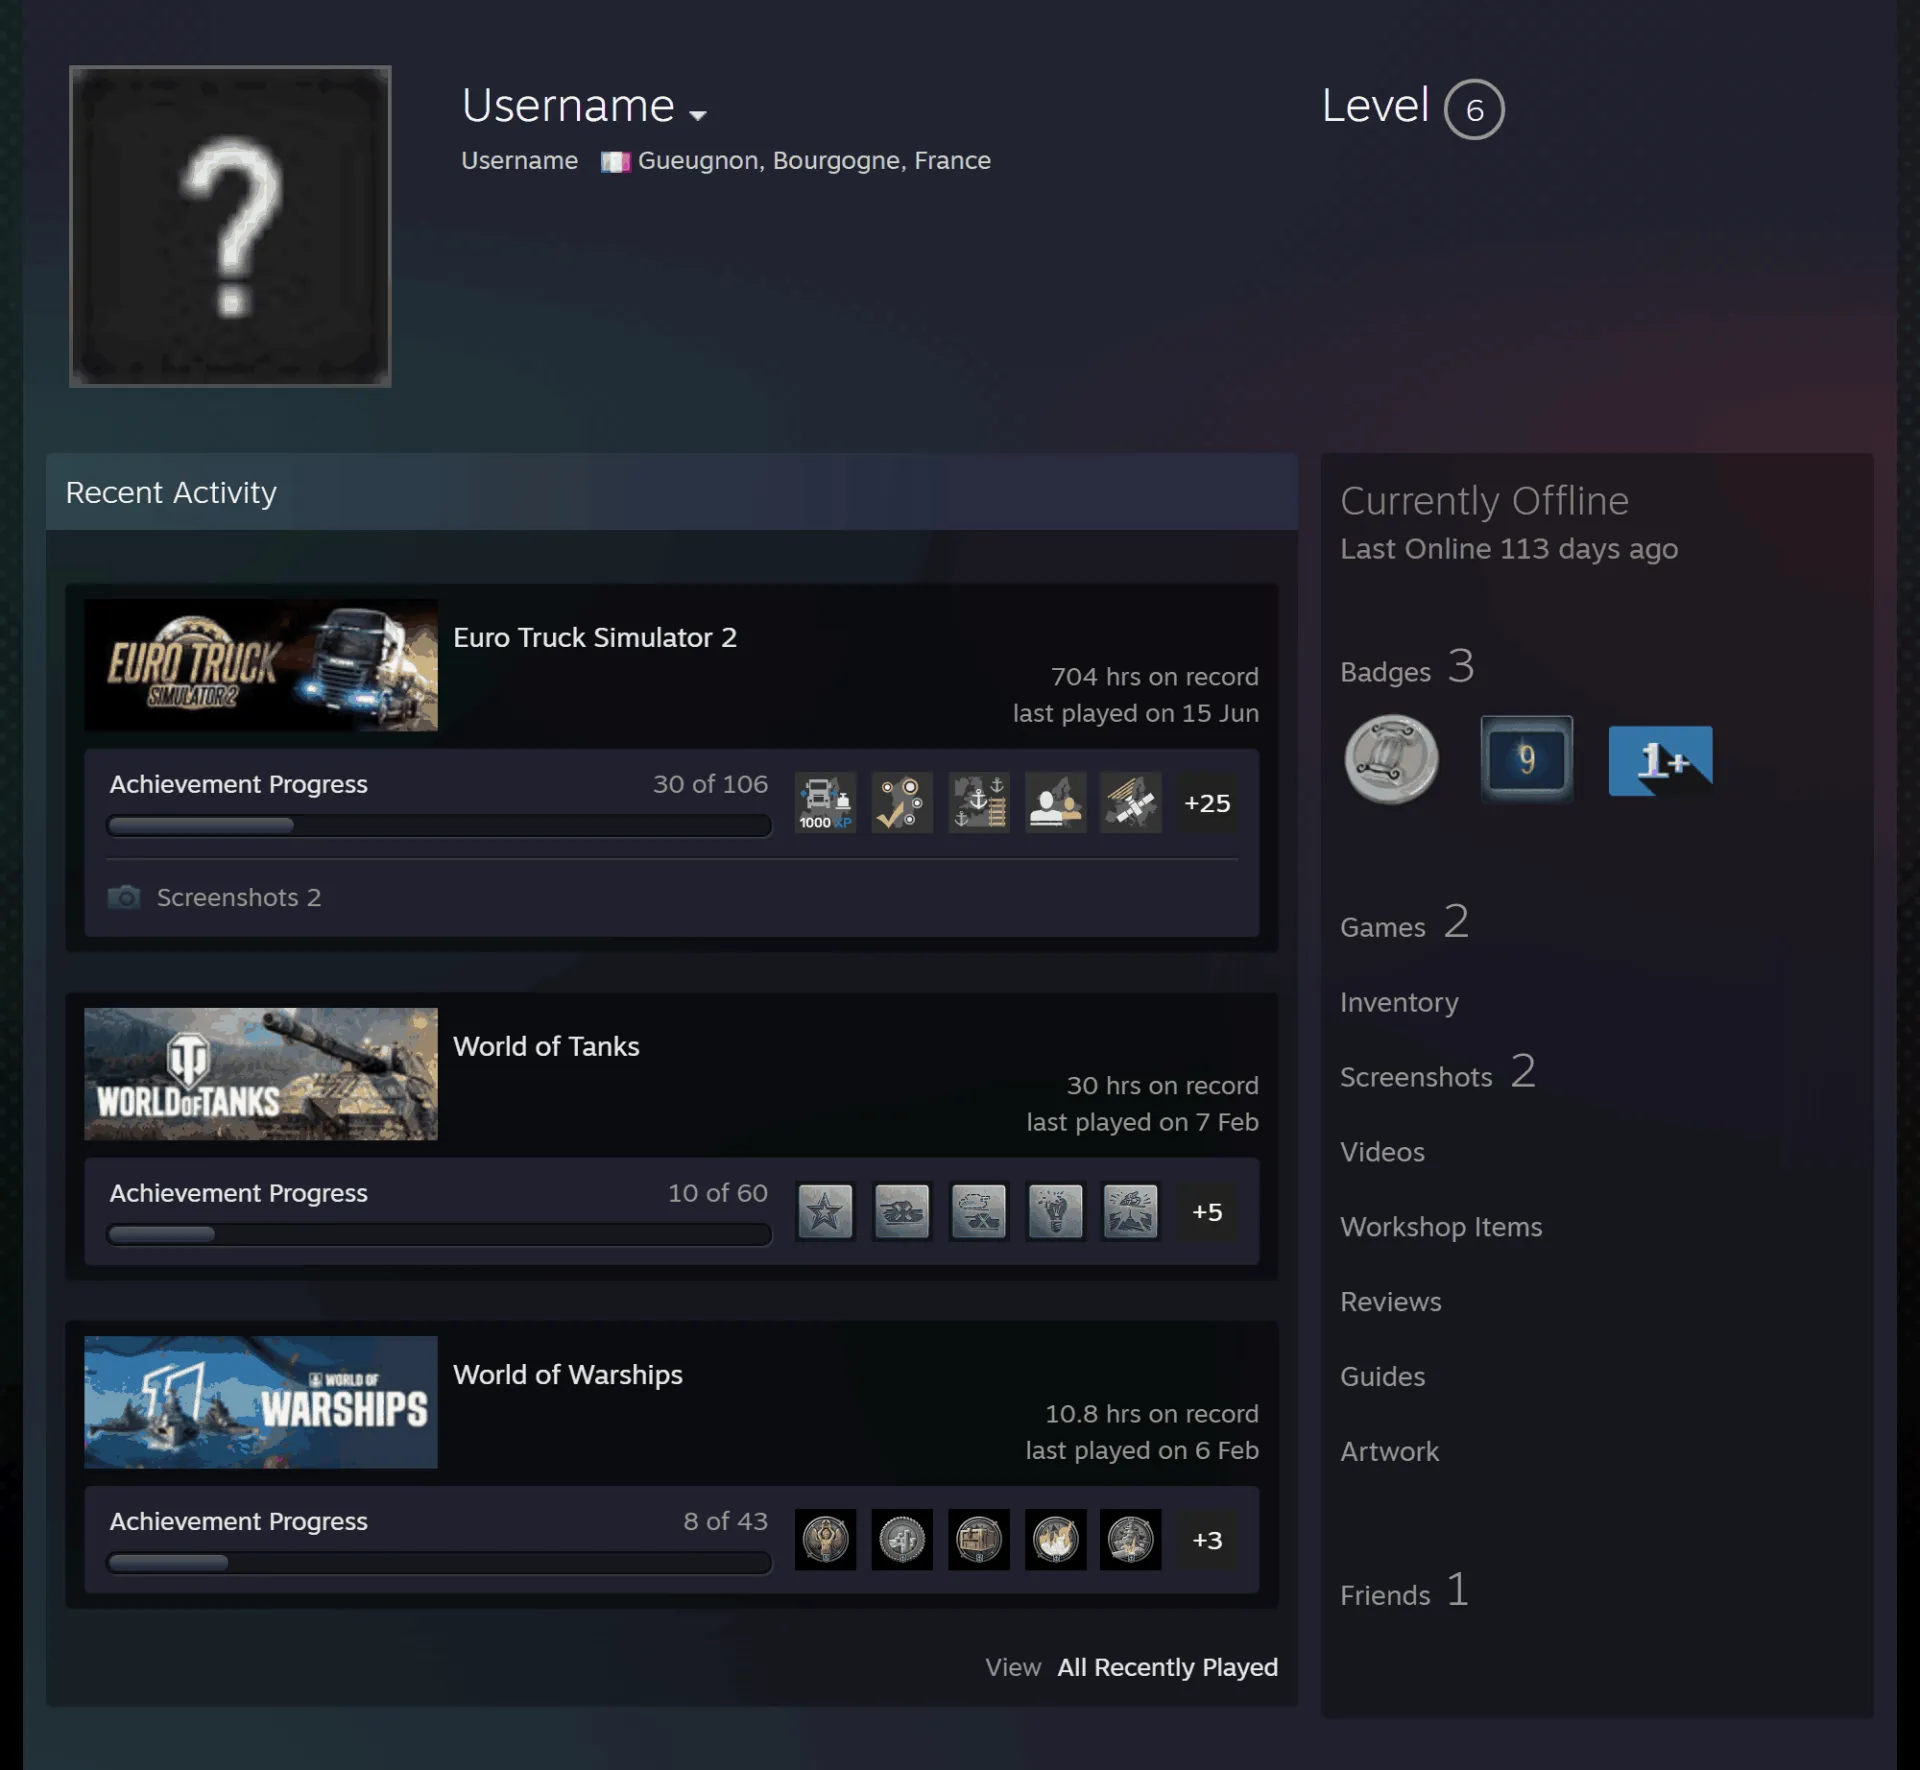Viewport: 1920px width, 1770px height.
Task: Open the Level 6 badge circle
Action: (x=1474, y=109)
